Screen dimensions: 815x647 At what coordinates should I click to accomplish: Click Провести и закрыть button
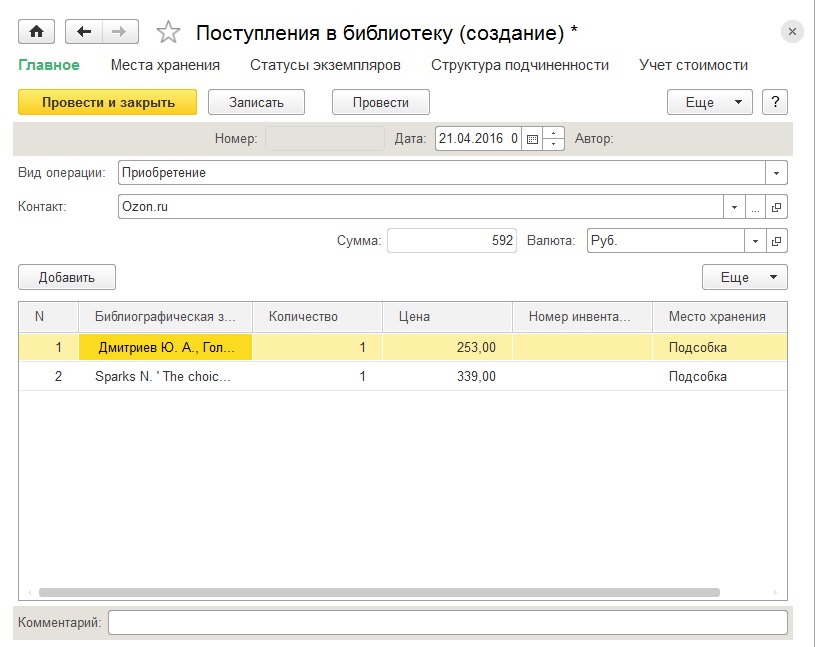(x=108, y=102)
